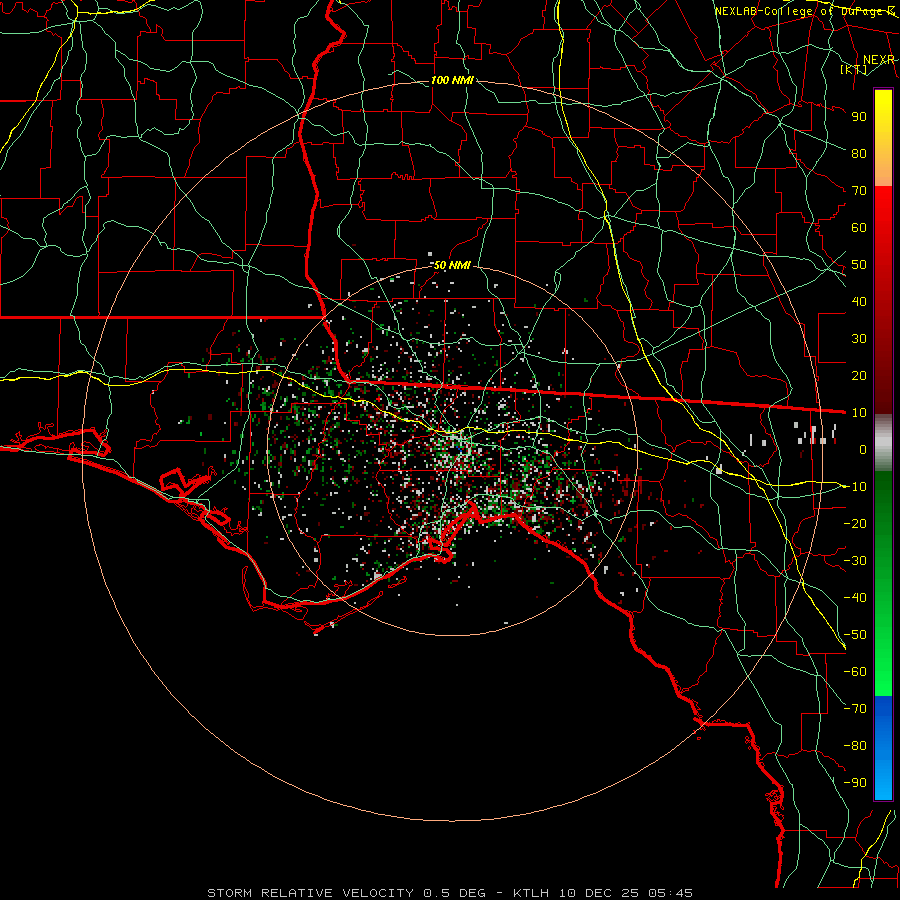Viewport: 900px width, 900px height.
Task: Click the 80 value on the velocity scale
Action: point(859,153)
